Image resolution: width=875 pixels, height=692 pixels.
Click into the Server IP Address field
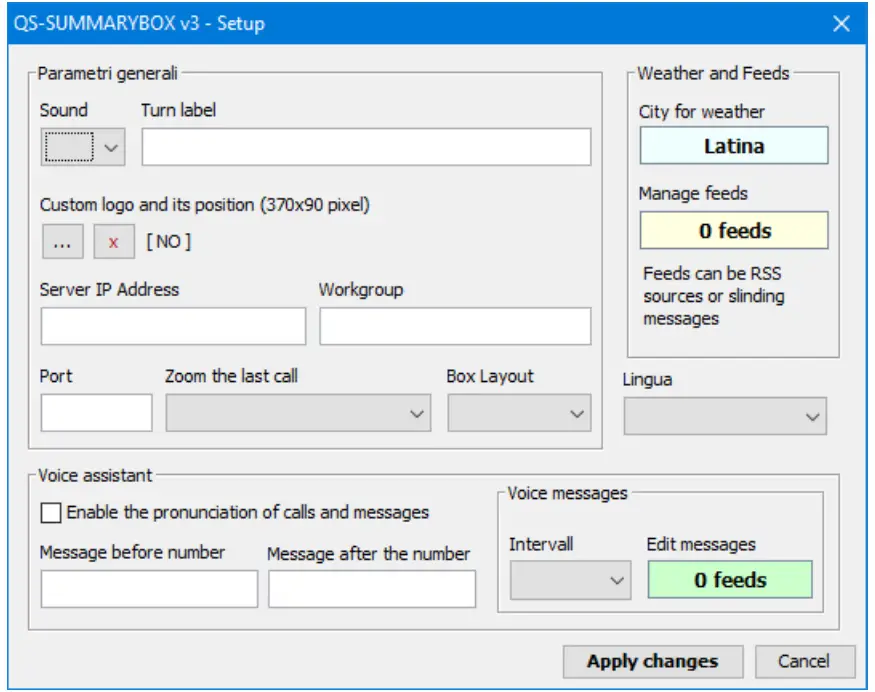[173, 327]
